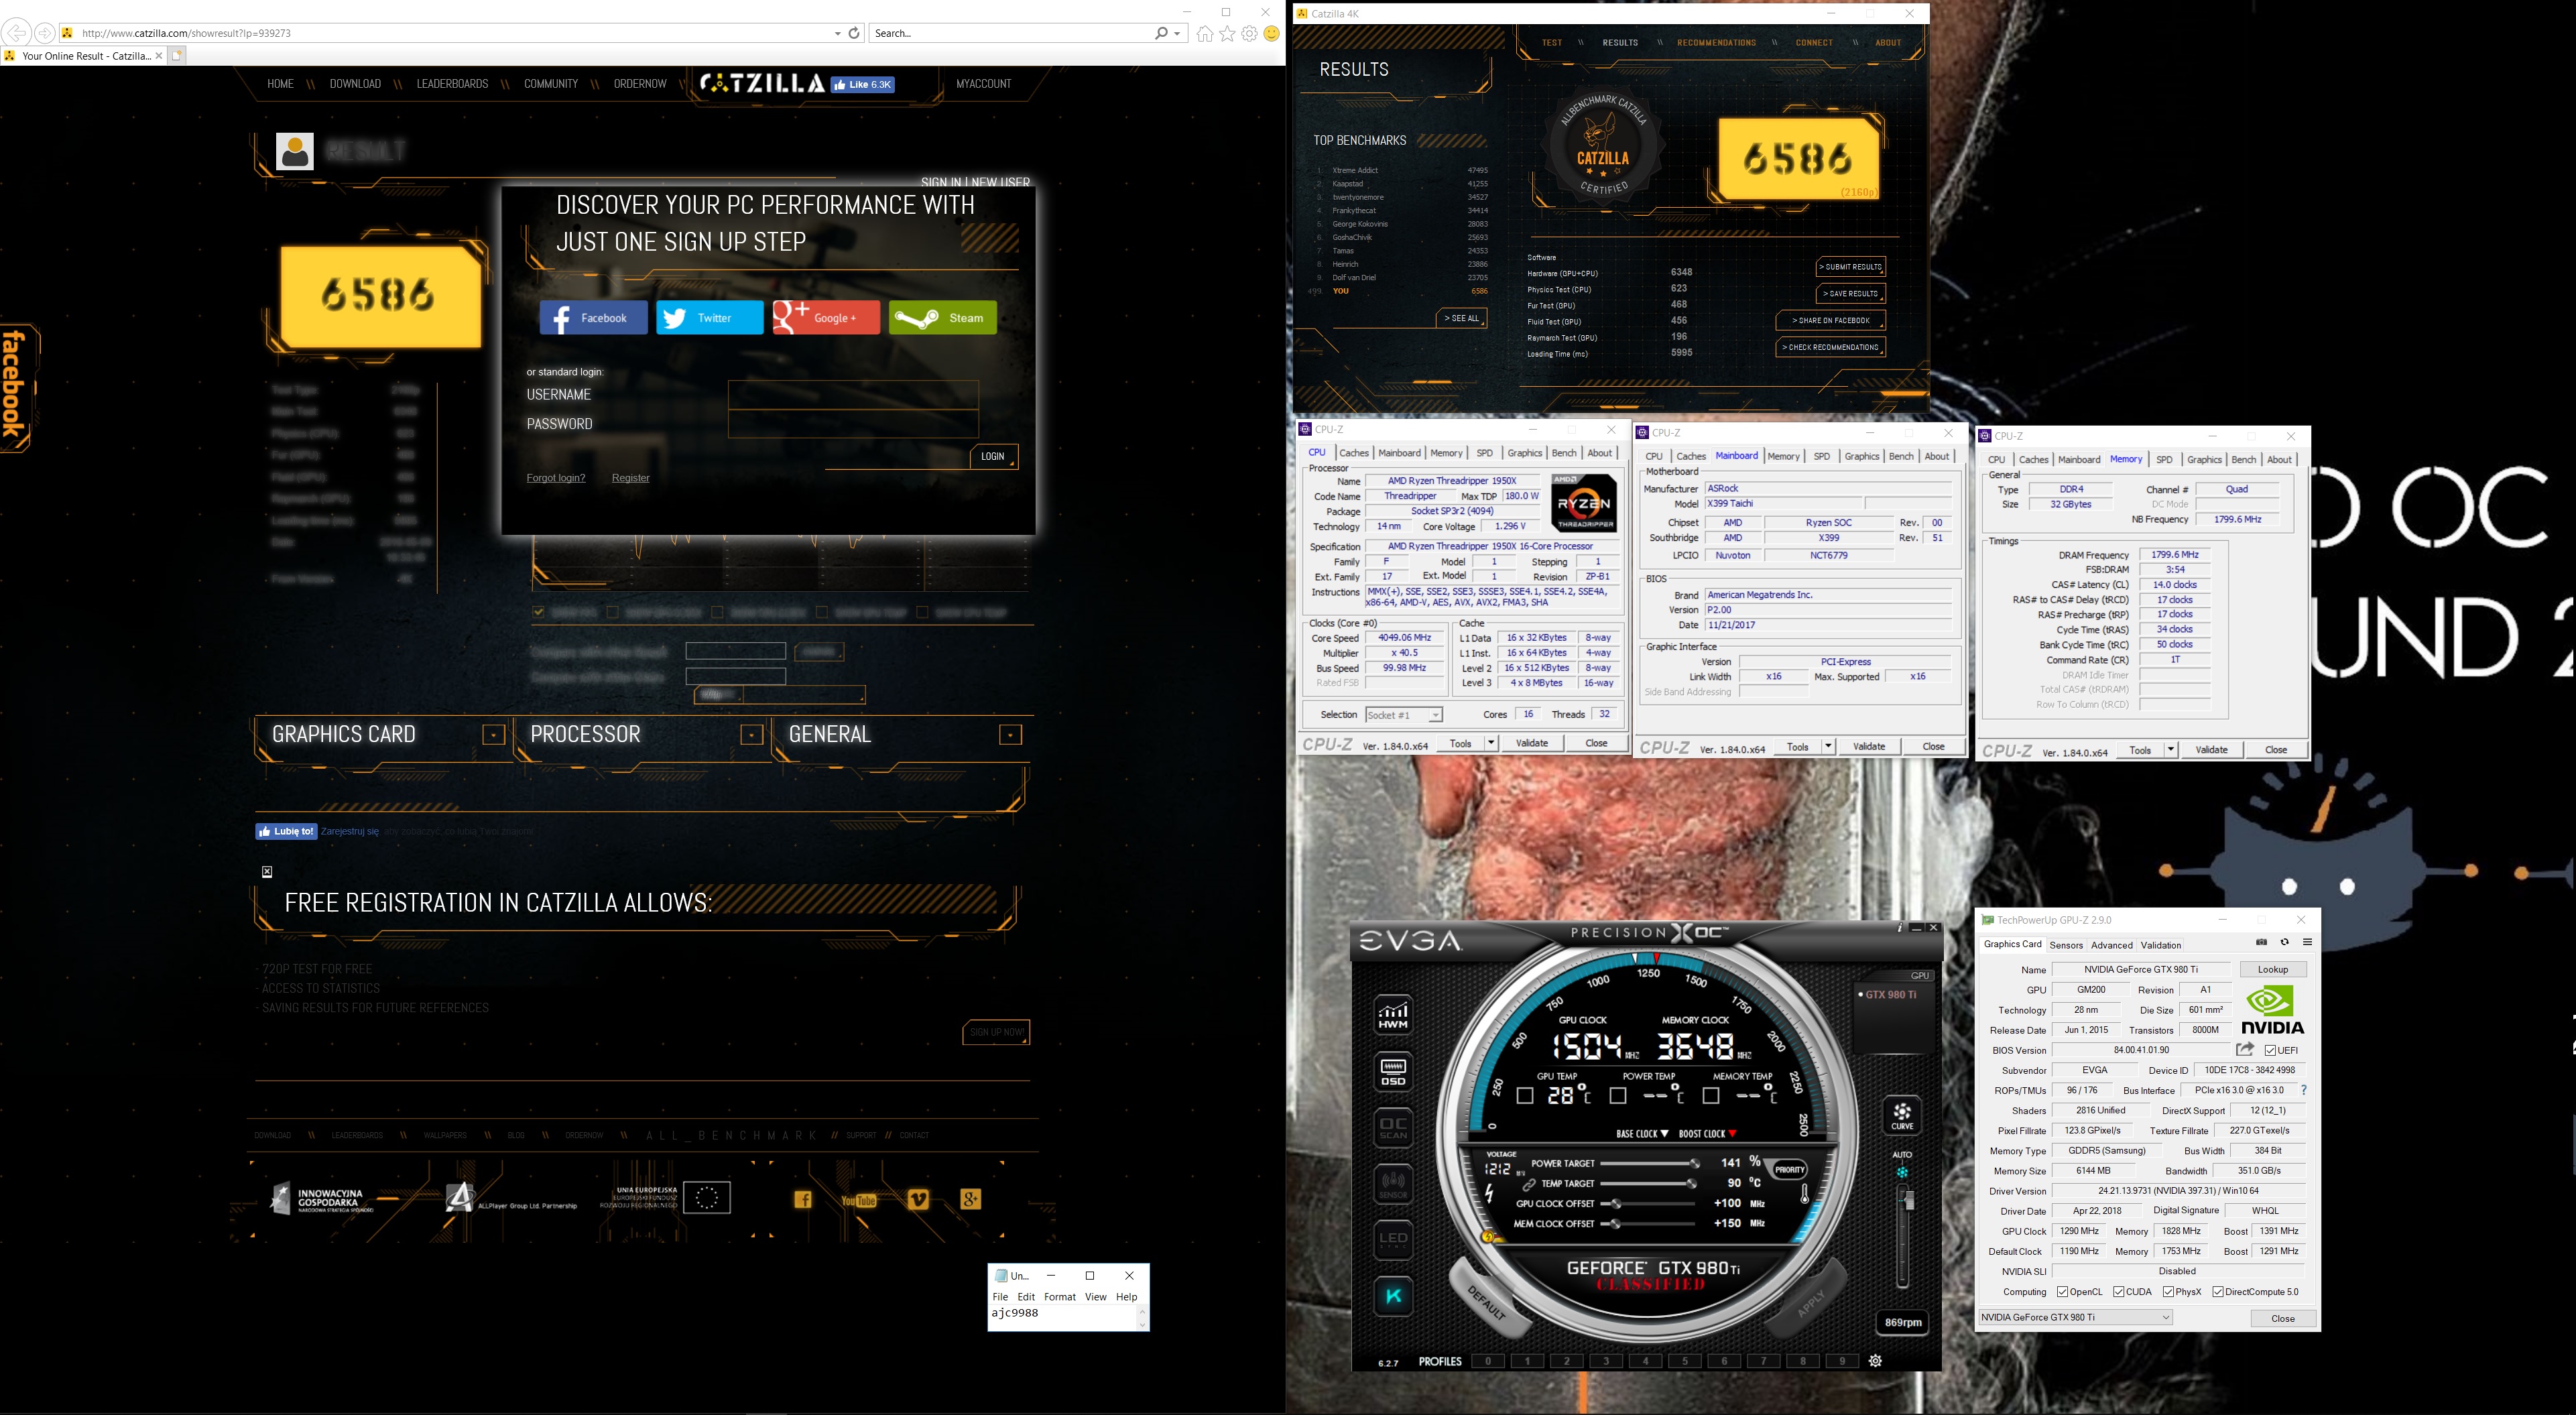
Task: Click the footer YouTube icon on Catzilla site
Action: [859, 1200]
